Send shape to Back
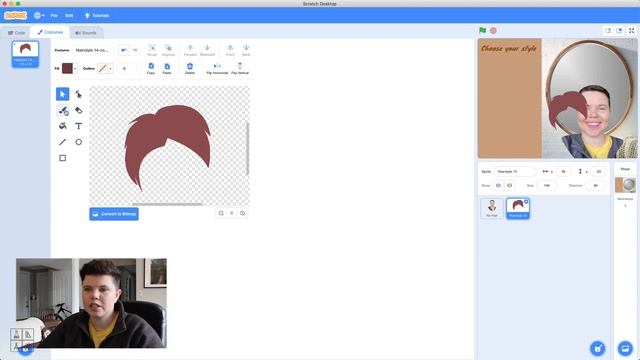This screenshot has width=640, height=360. point(246,50)
